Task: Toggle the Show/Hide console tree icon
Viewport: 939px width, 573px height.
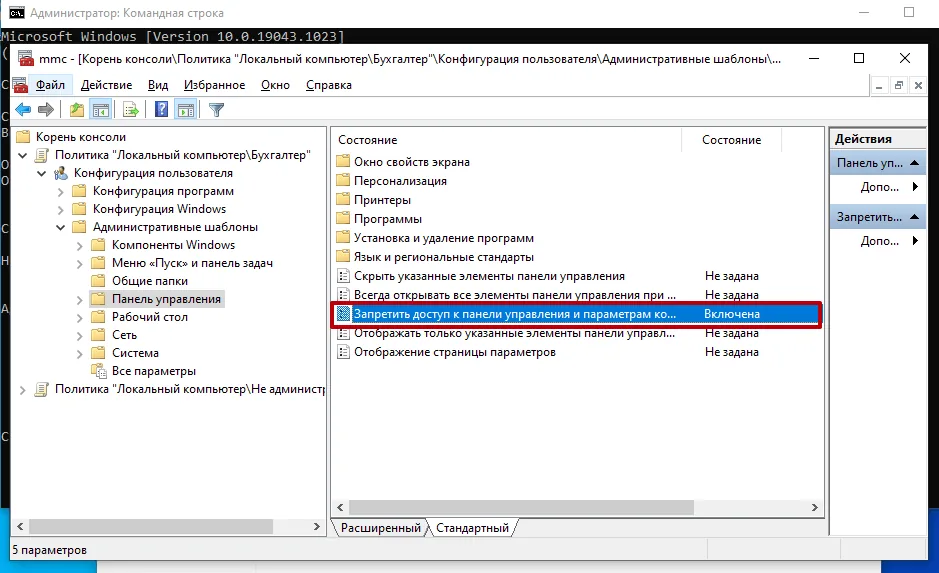Action: 101,110
